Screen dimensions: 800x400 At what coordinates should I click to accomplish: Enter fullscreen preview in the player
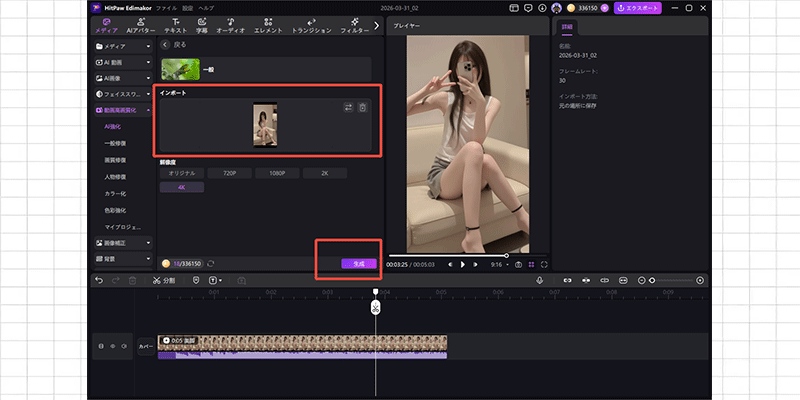point(544,264)
